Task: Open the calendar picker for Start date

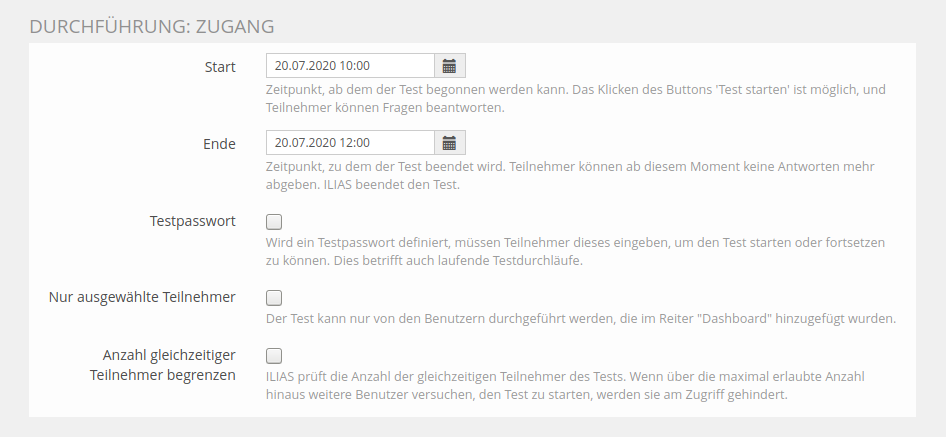Action: (x=450, y=66)
